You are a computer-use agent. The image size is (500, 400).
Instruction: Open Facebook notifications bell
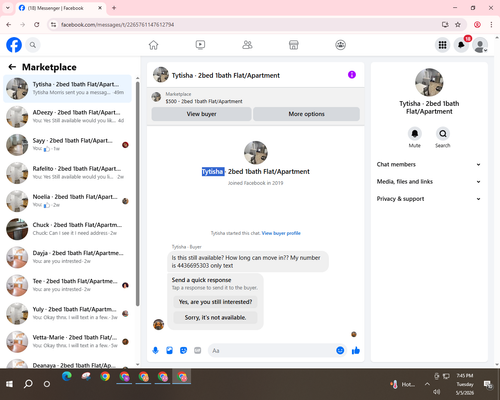461,45
